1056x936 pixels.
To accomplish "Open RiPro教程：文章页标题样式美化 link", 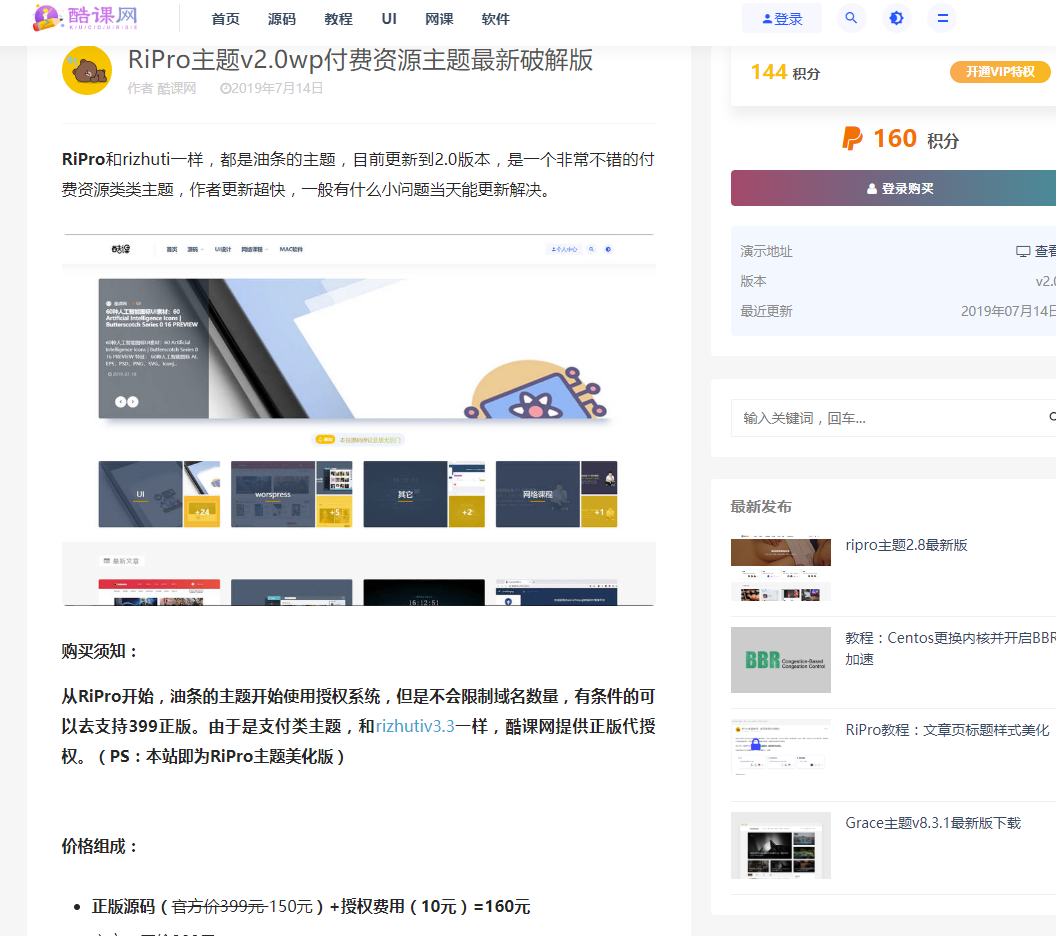I will [947, 730].
